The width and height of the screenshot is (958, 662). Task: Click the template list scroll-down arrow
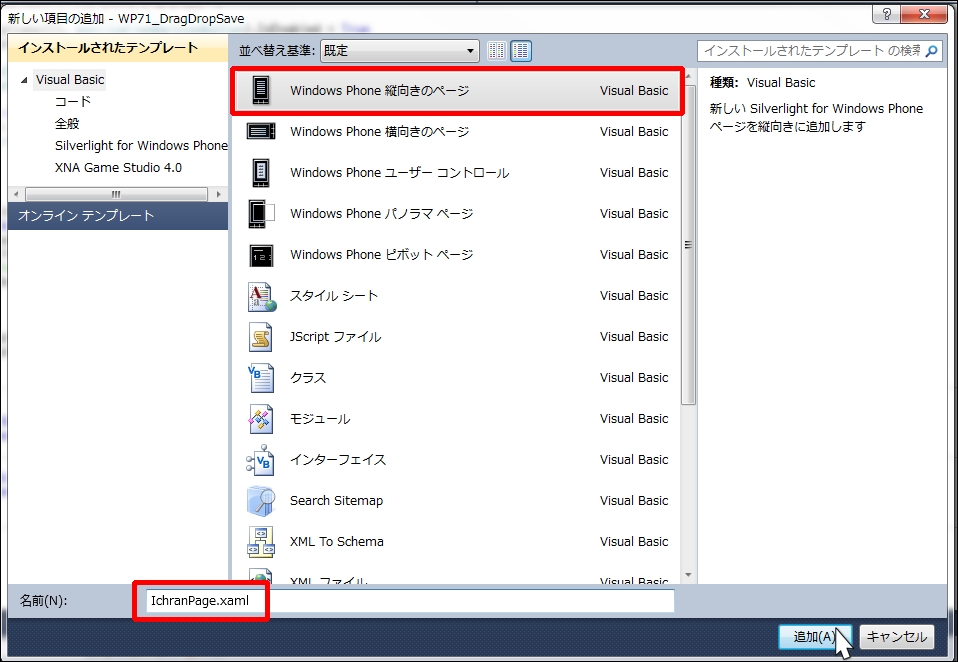point(689,575)
